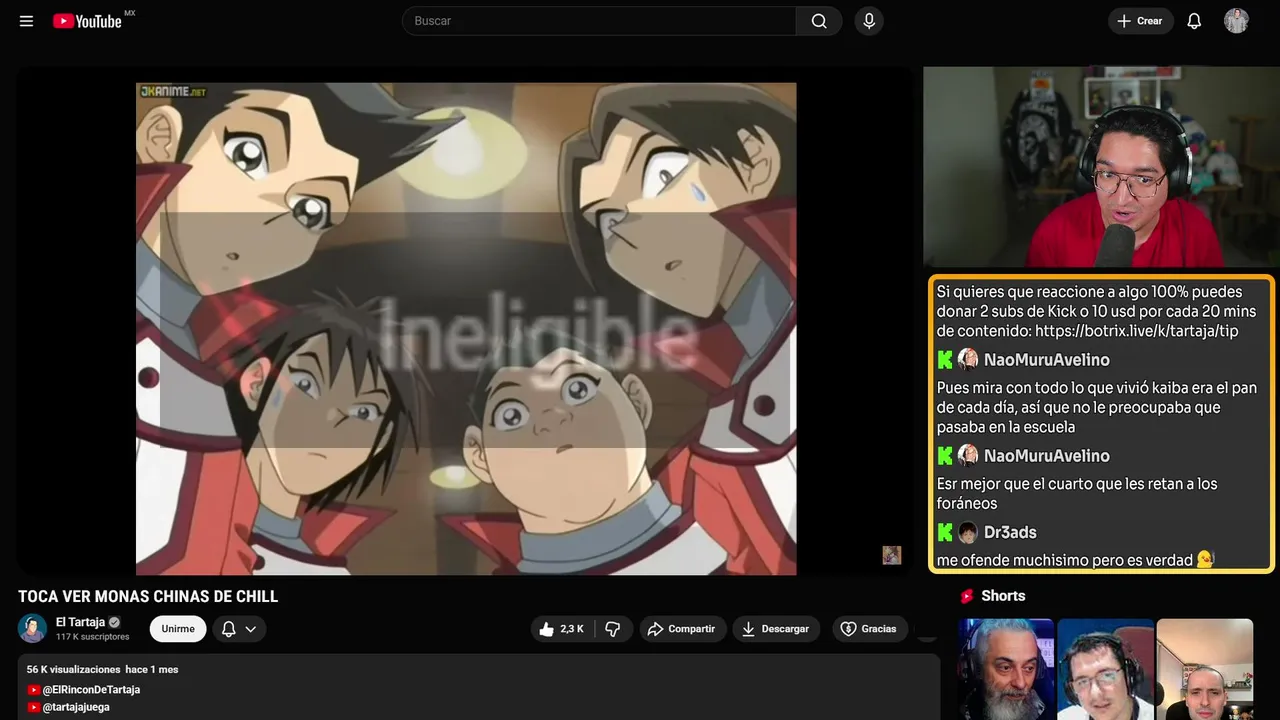Click the avatar next to Dr3ads
1280x720 pixels.
click(x=968, y=532)
